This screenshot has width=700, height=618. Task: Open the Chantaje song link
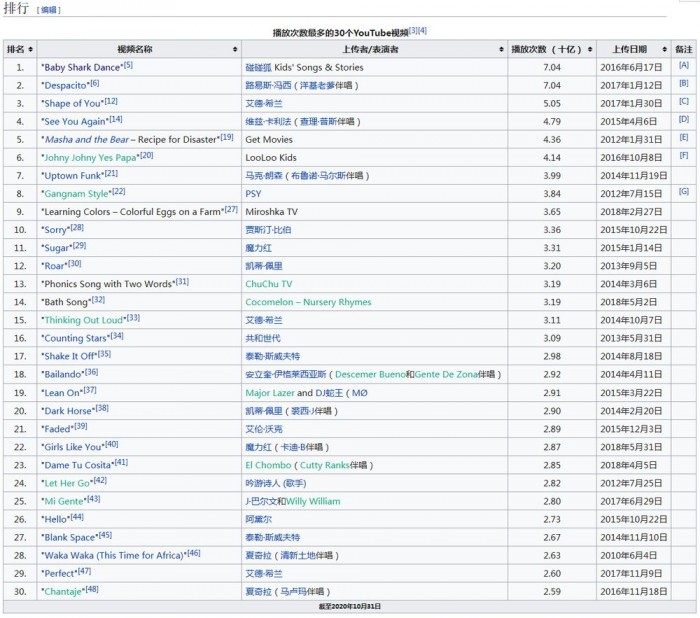(64, 591)
